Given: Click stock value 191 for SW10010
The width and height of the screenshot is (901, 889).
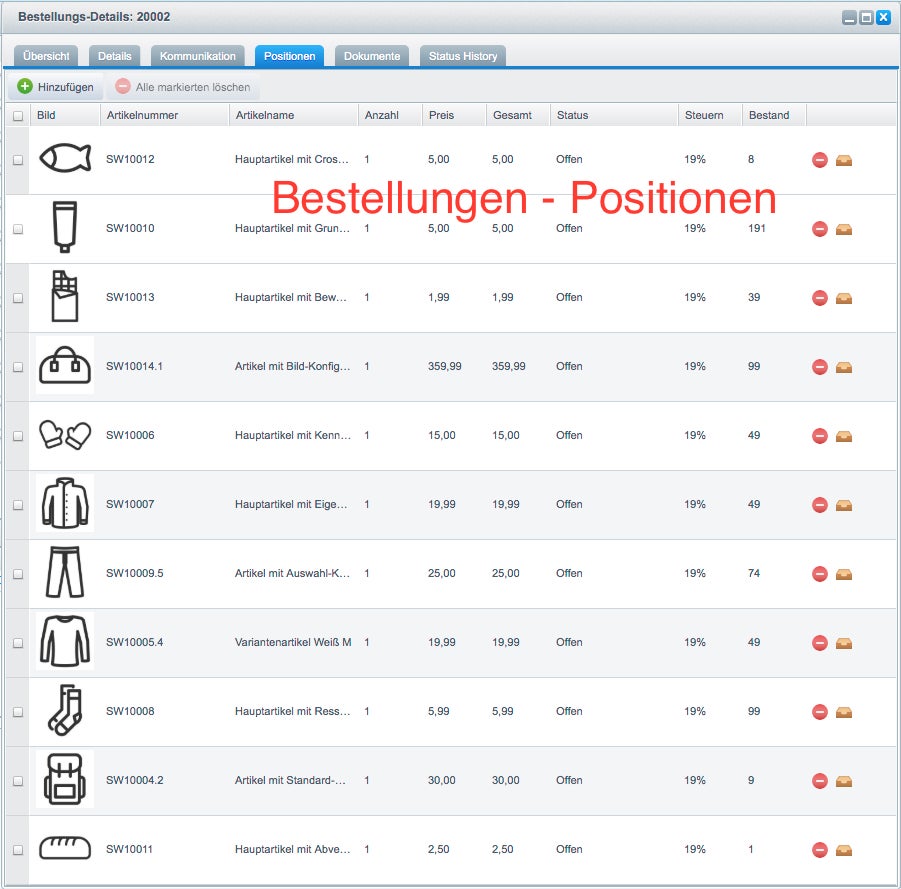Looking at the screenshot, I should click(x=757, y=228).
